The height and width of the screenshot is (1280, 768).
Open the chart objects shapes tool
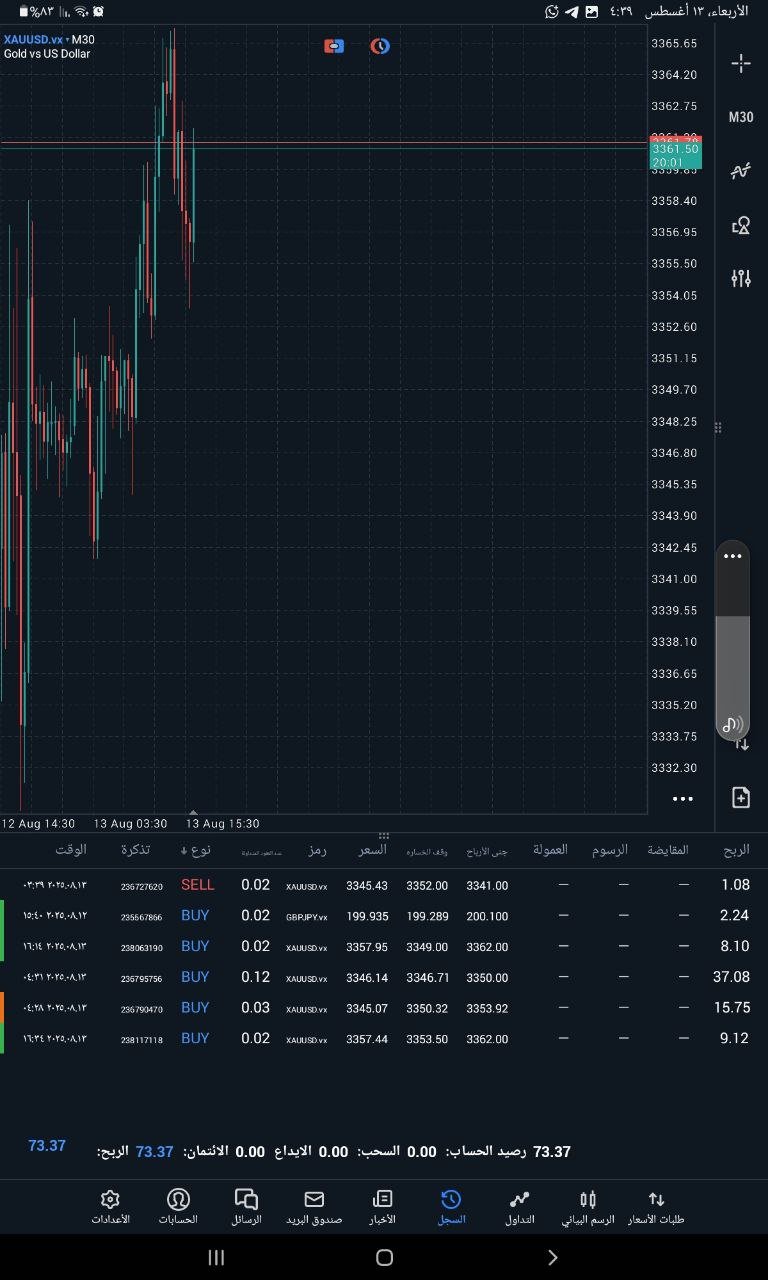(x=741, y=225)
